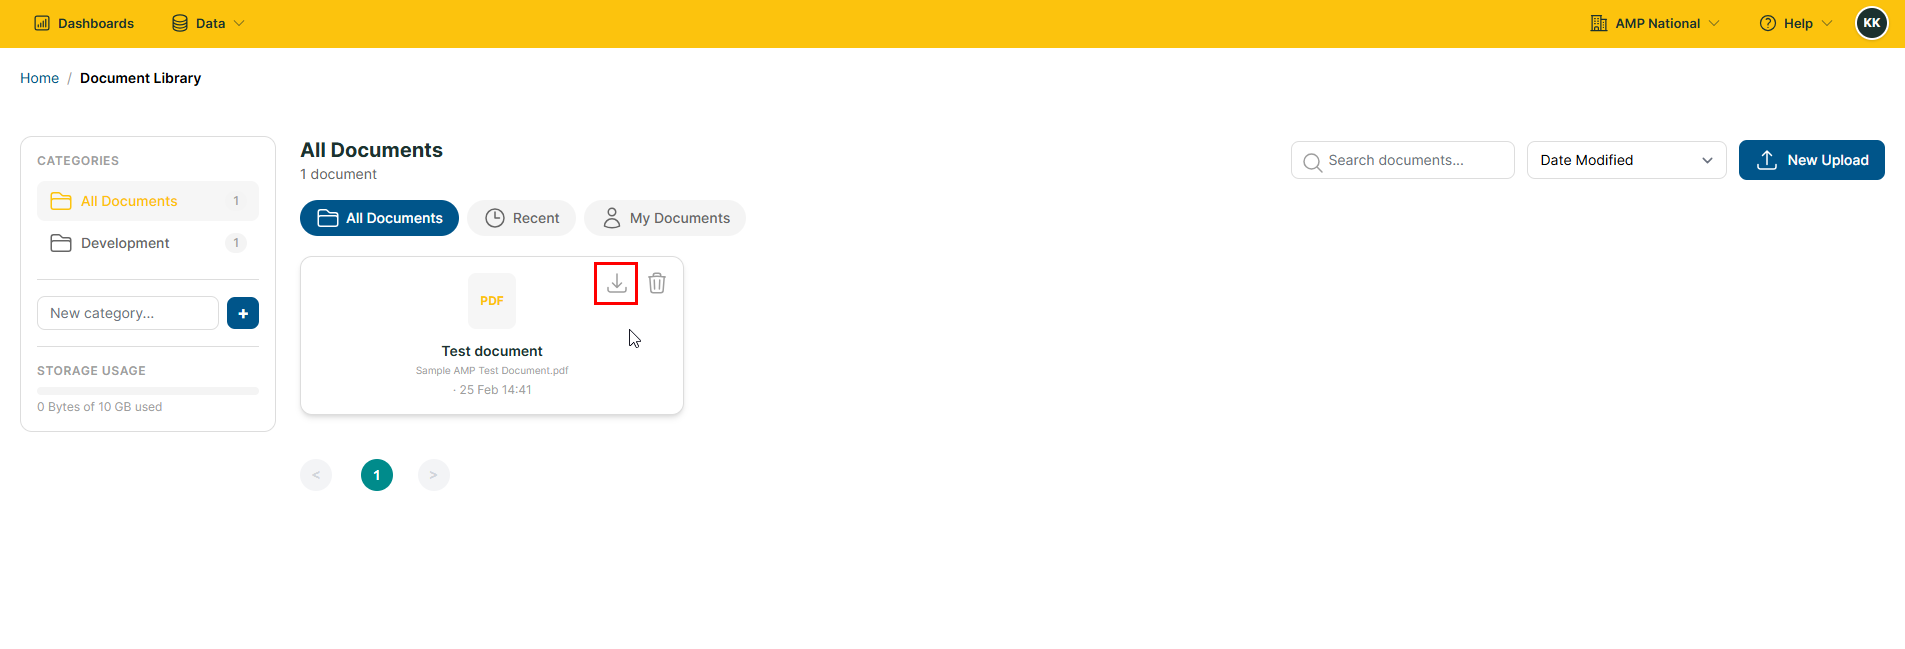Open the Data dropdown menu
Image resolution: width=1905 pixels, height=649 pixels.
pyautogui.click(x=208, y=23)
